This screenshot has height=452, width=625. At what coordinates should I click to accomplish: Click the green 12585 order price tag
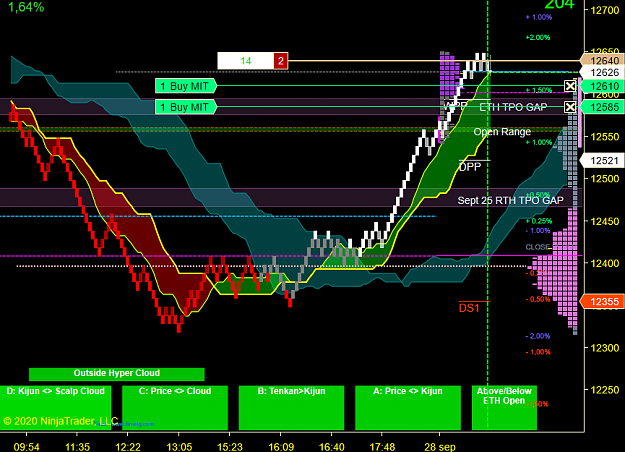tap(602, 107)
